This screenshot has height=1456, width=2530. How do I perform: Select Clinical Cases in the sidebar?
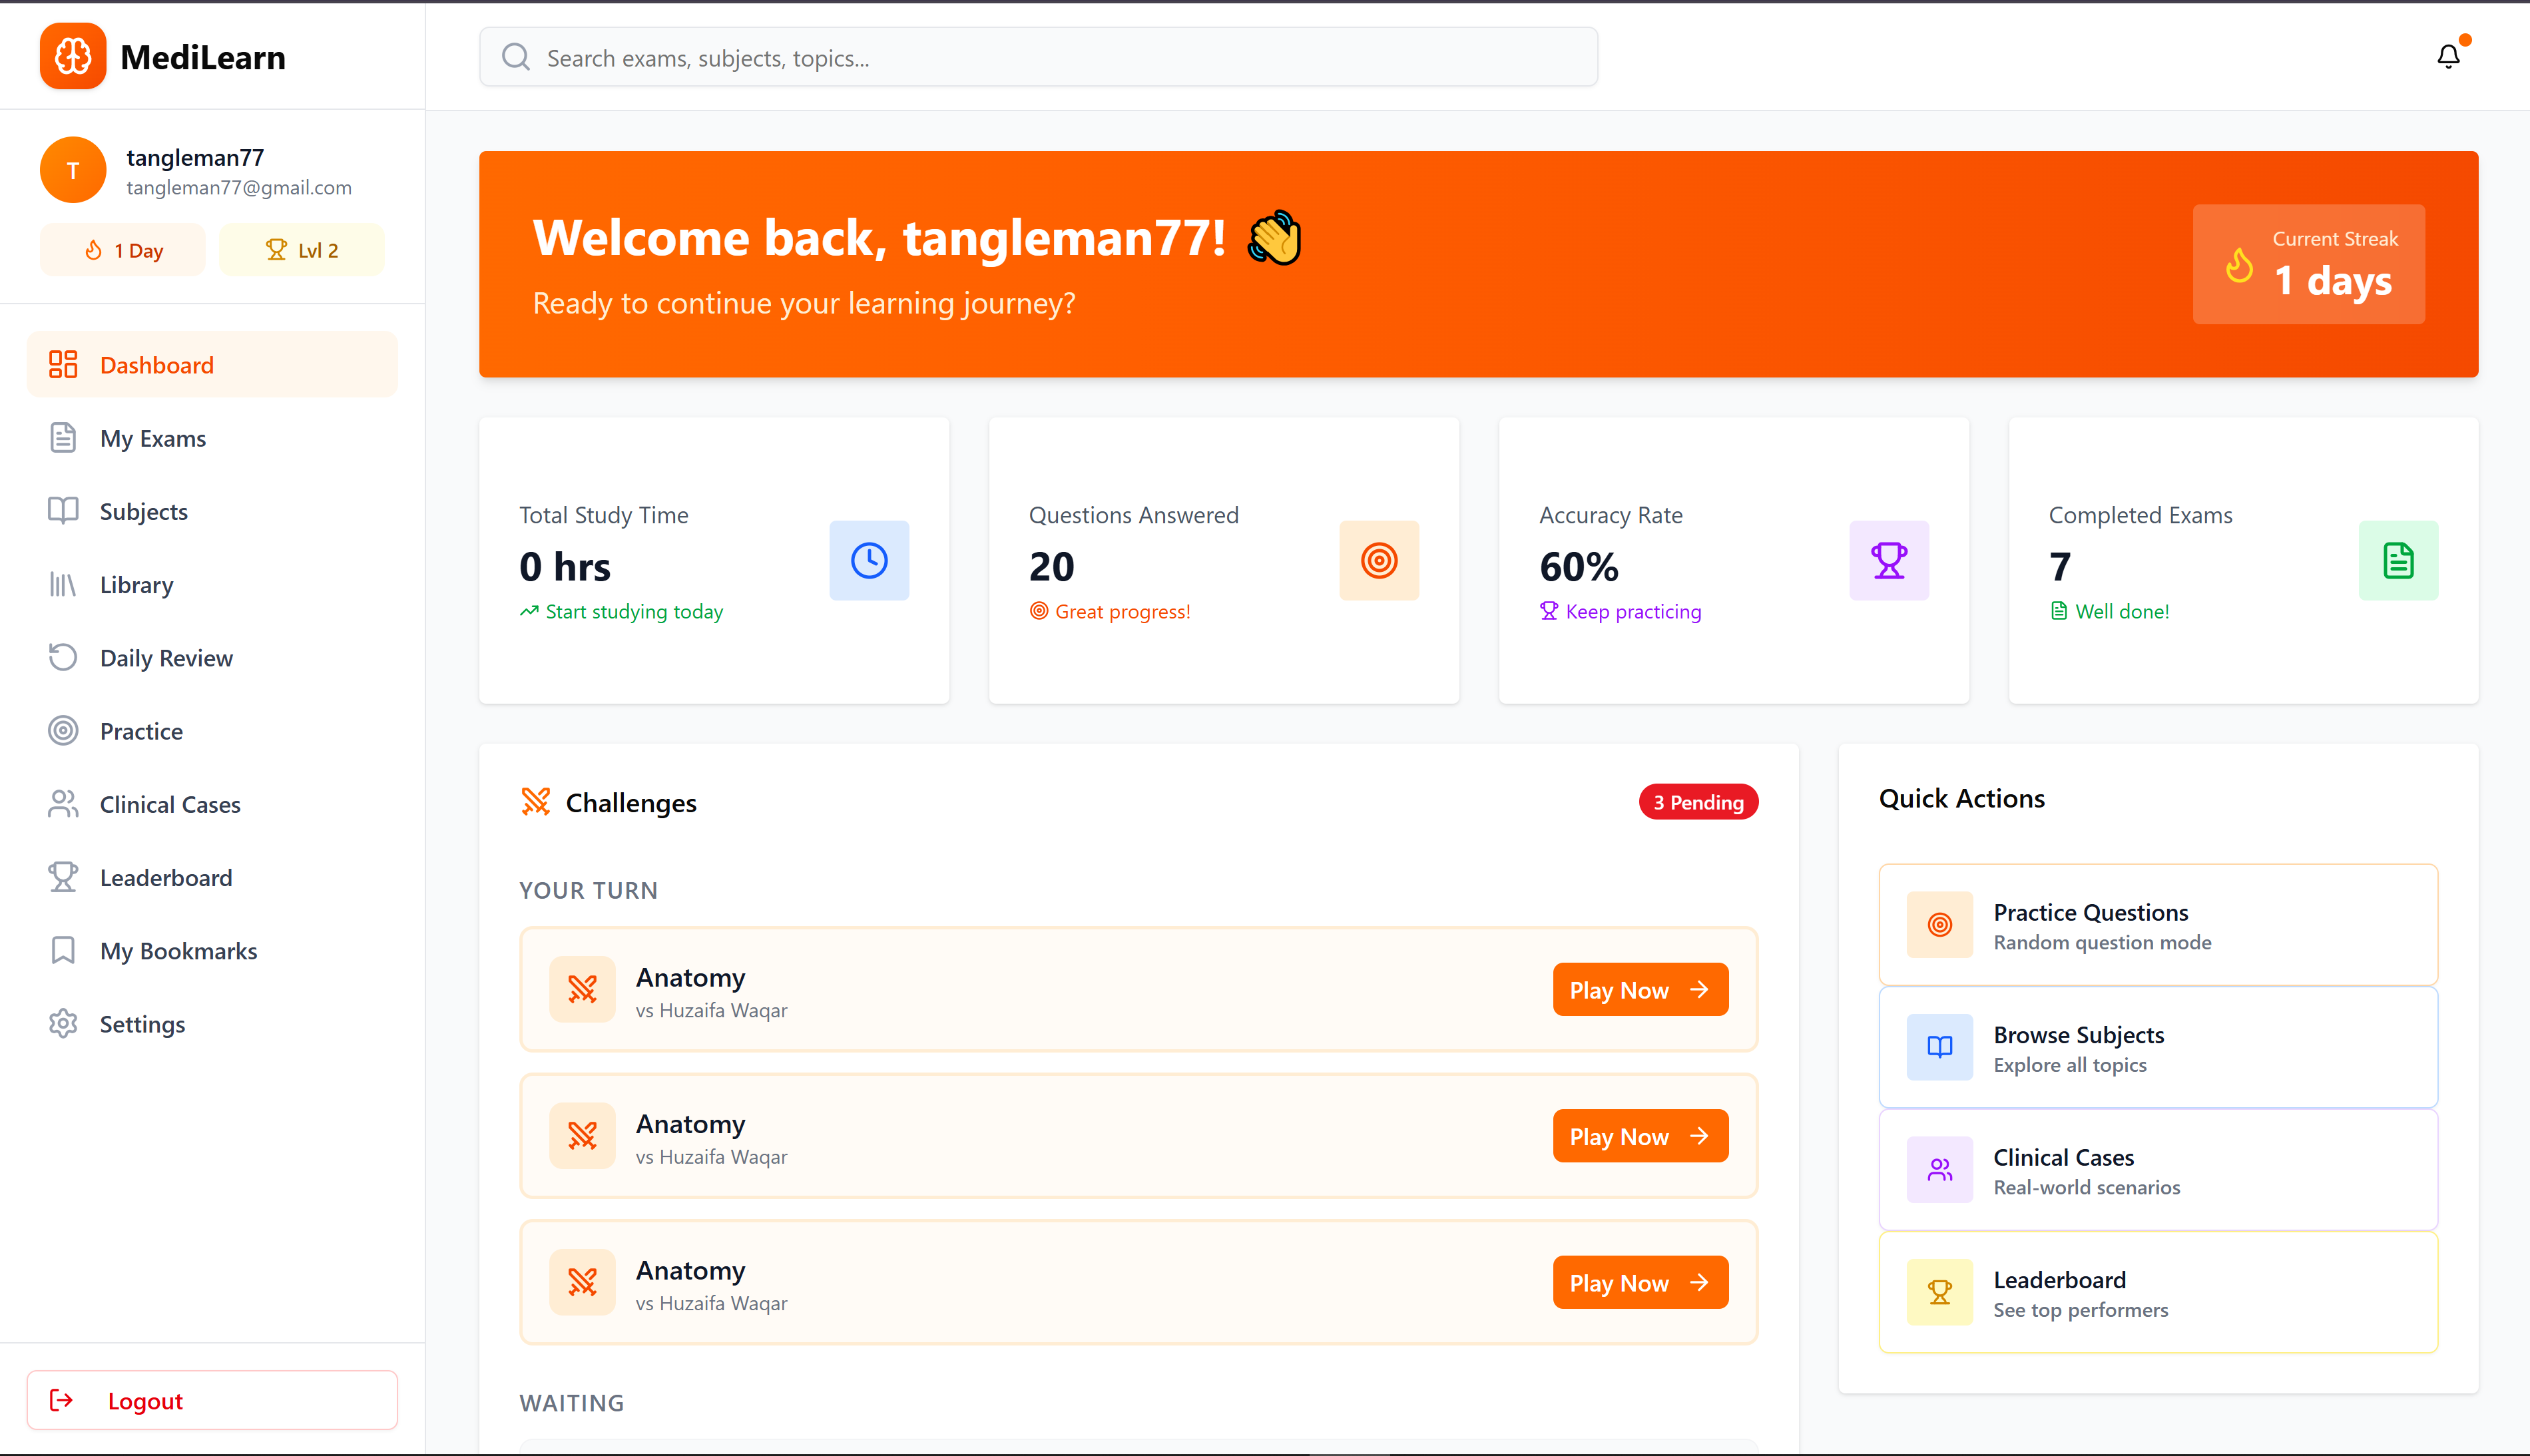[x=169, y=804]
